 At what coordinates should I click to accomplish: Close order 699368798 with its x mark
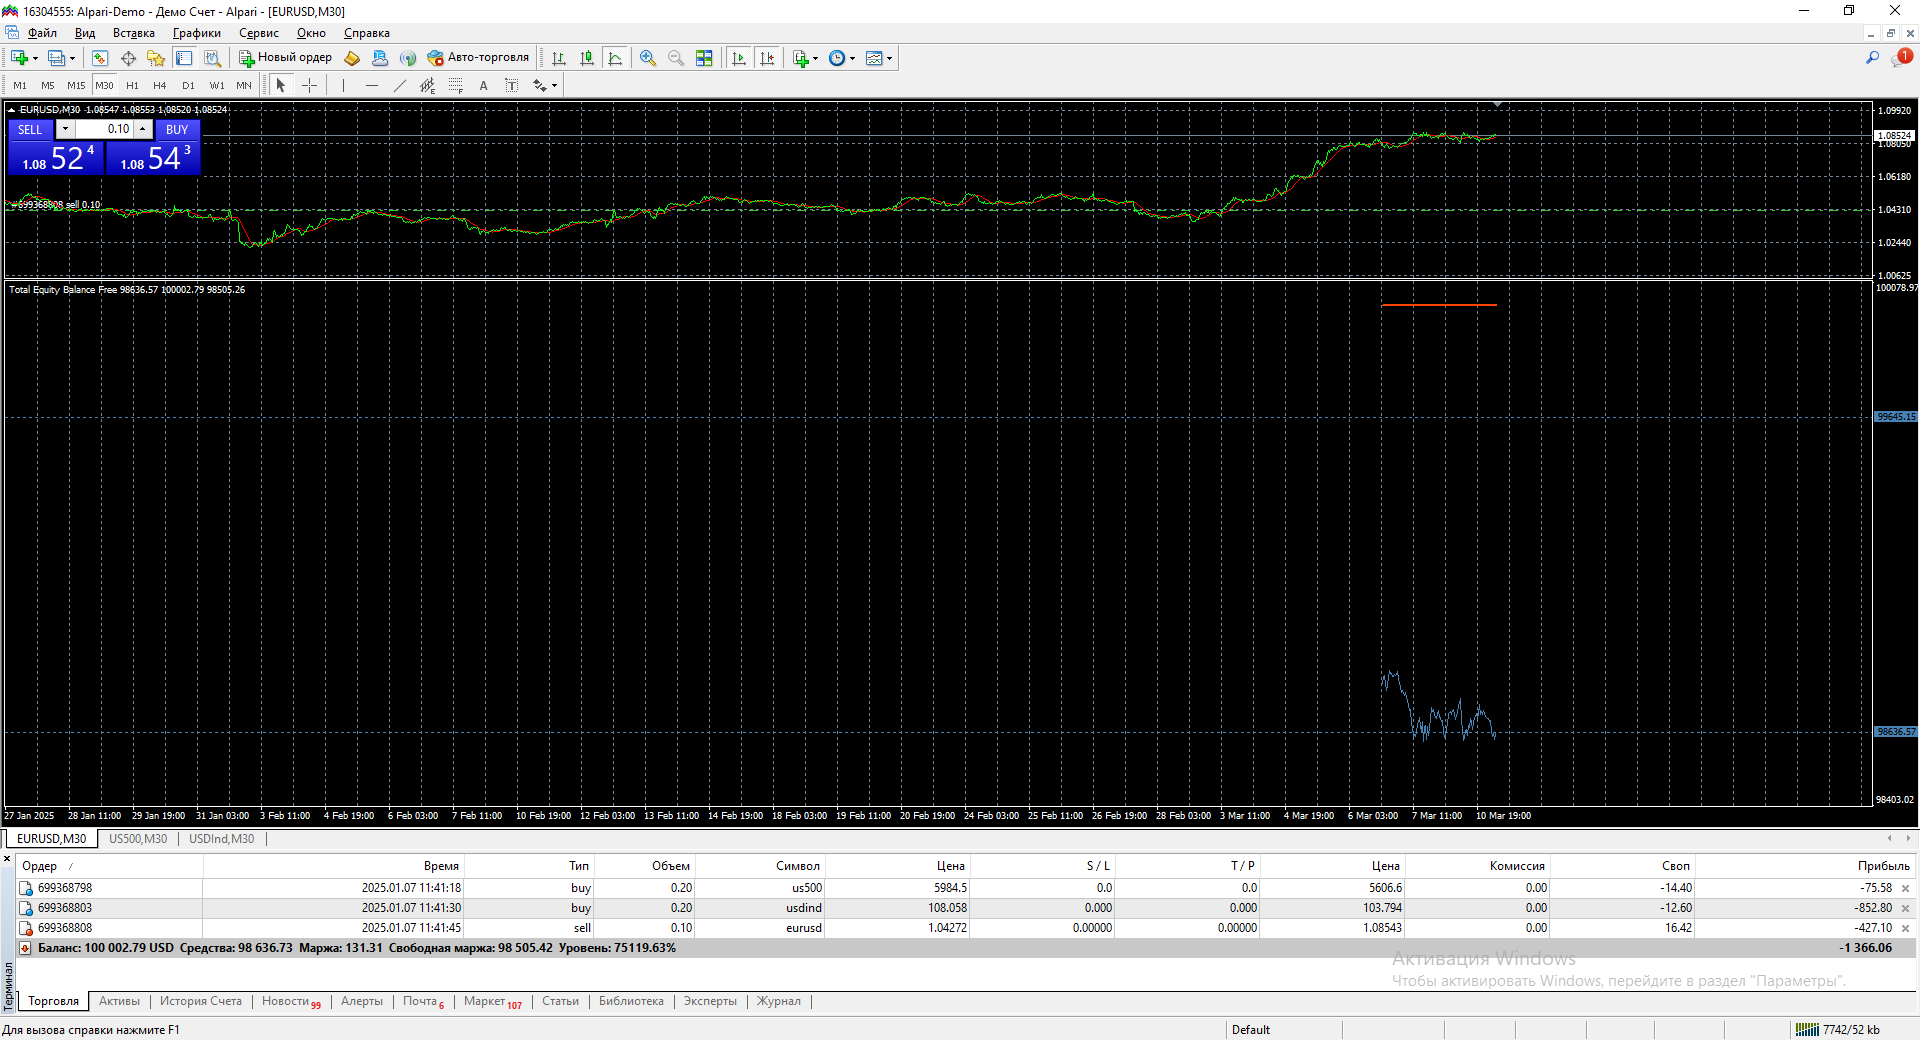1905,888
